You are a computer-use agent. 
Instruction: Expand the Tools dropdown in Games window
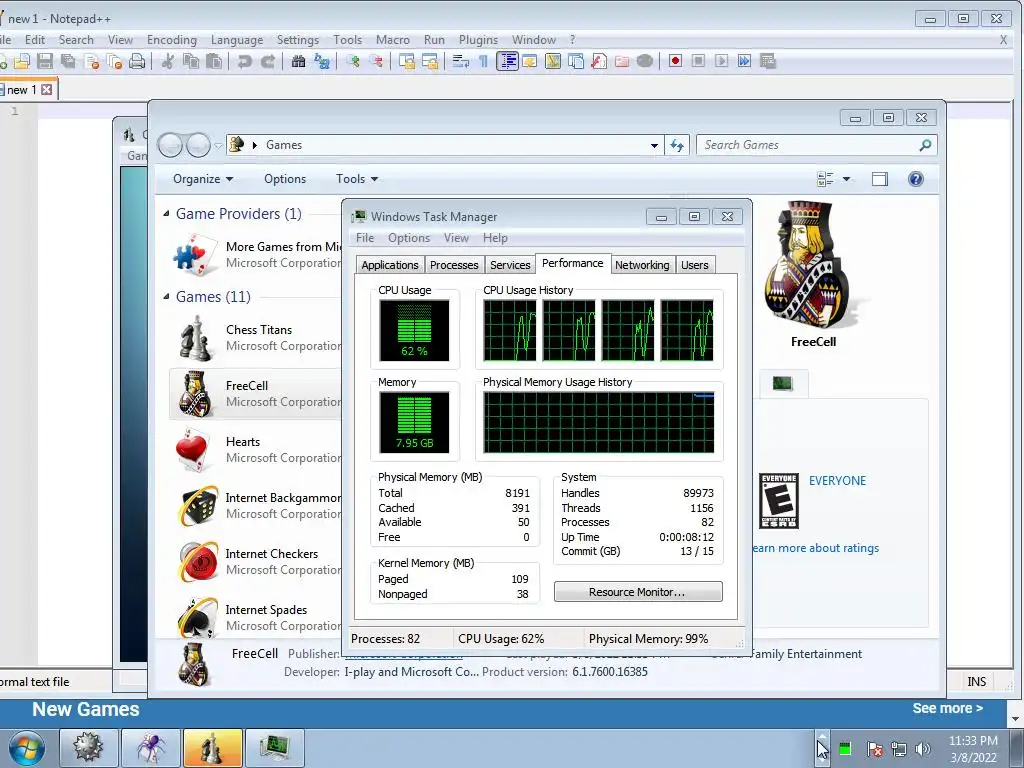[357, 179]
